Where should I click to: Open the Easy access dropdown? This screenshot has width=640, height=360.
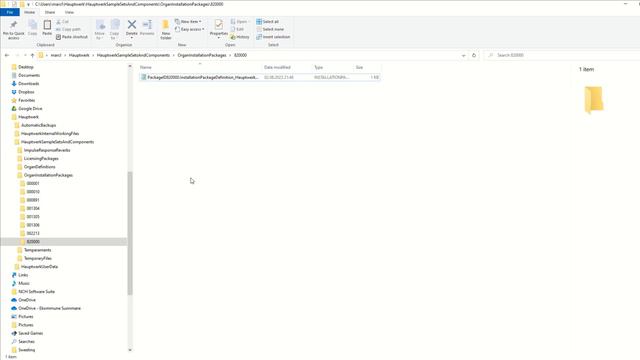pos(189,29)
